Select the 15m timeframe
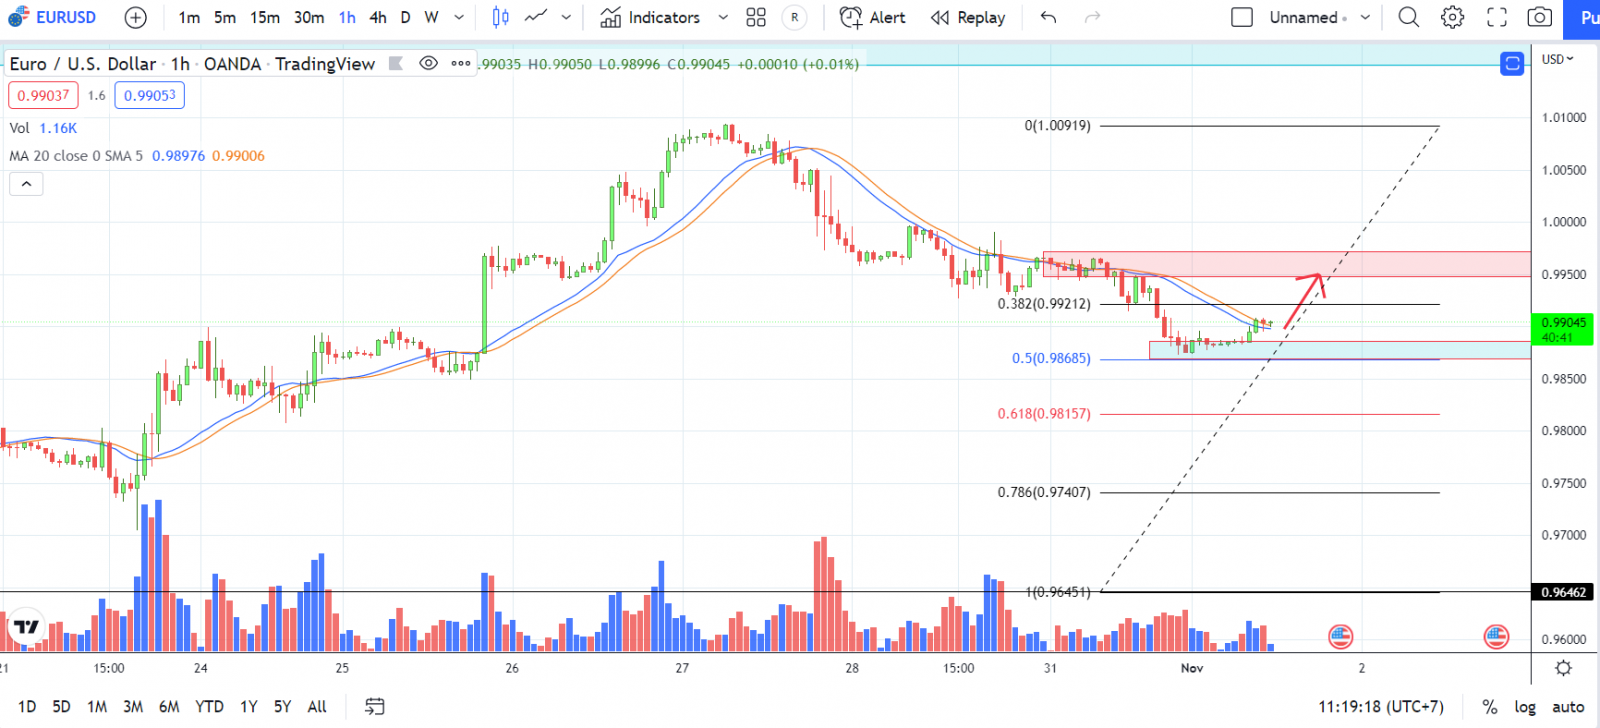The width and height of the screenshot is (1600, 728). 265,17
